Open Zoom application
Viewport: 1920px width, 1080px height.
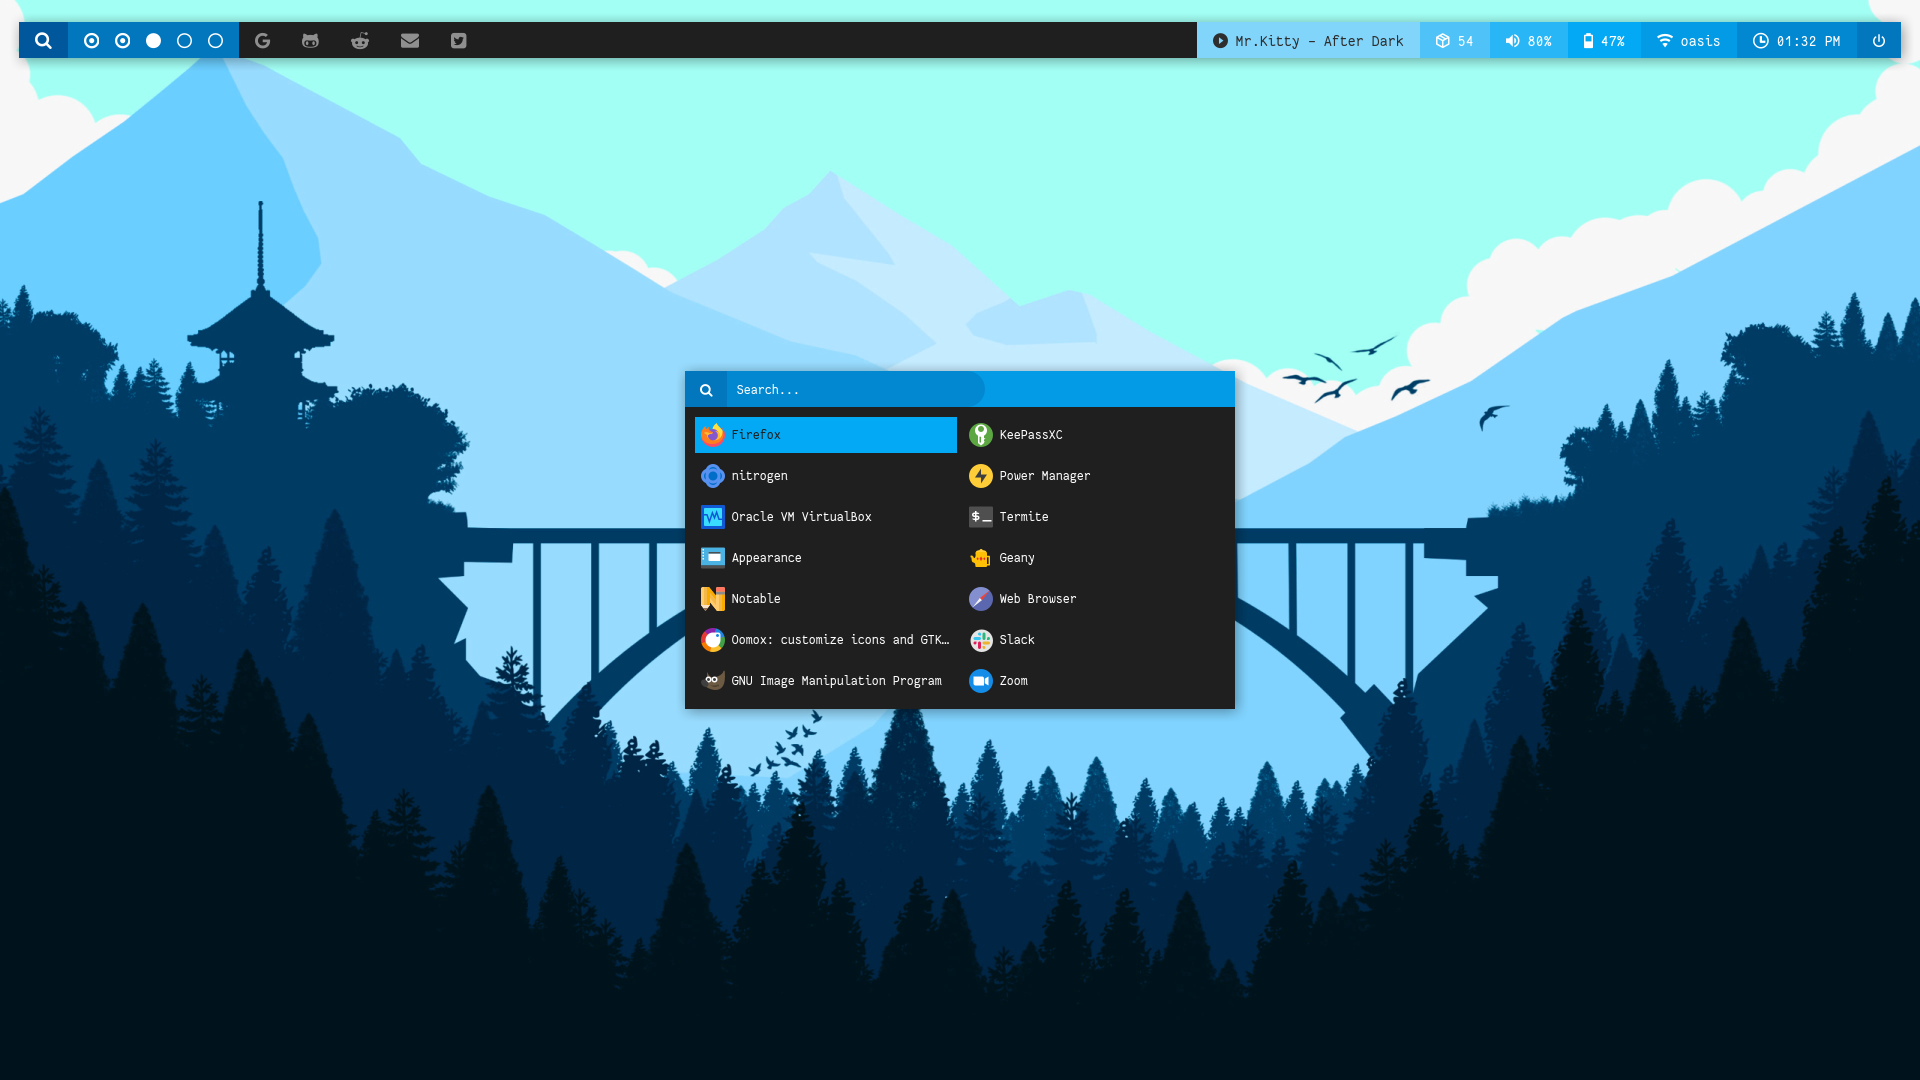point(1013,680)
